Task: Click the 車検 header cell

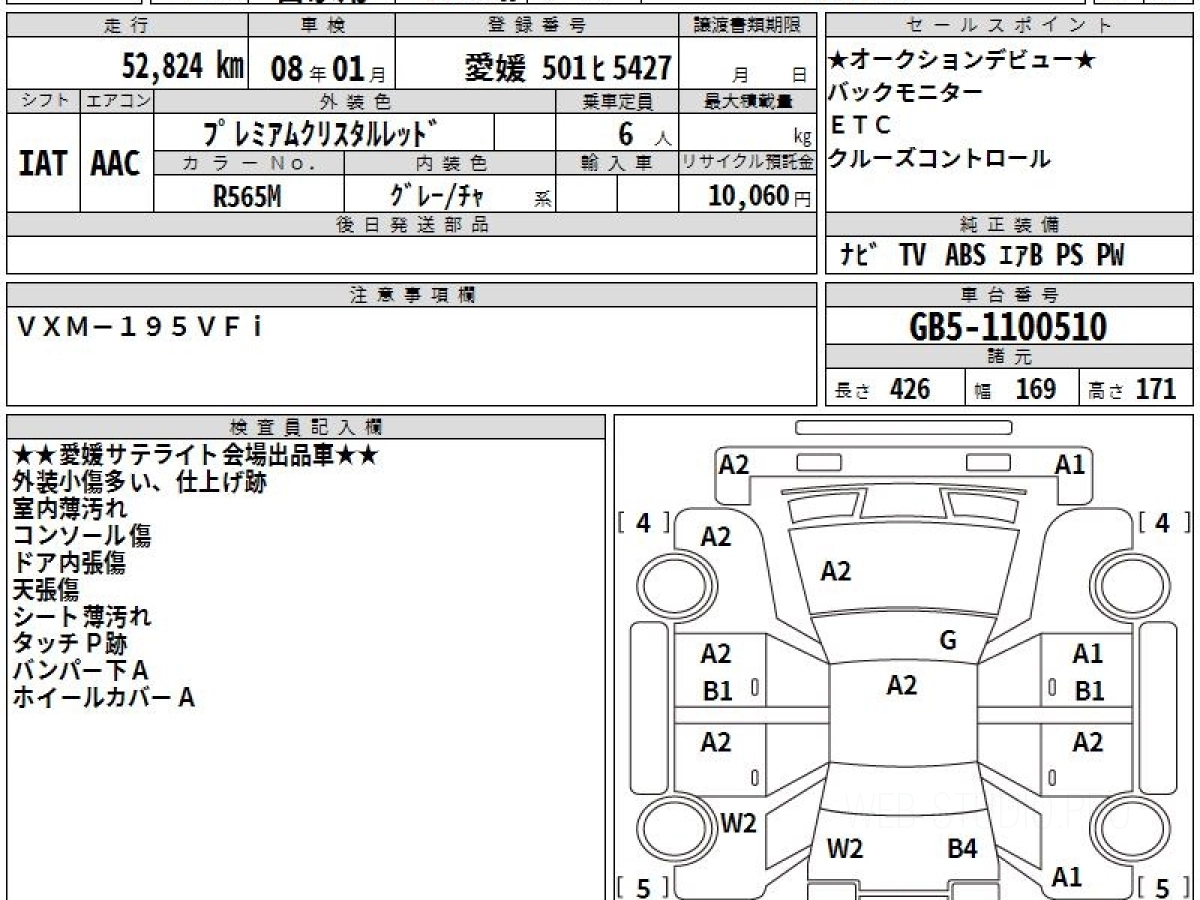Action: [x=320, y=26]
